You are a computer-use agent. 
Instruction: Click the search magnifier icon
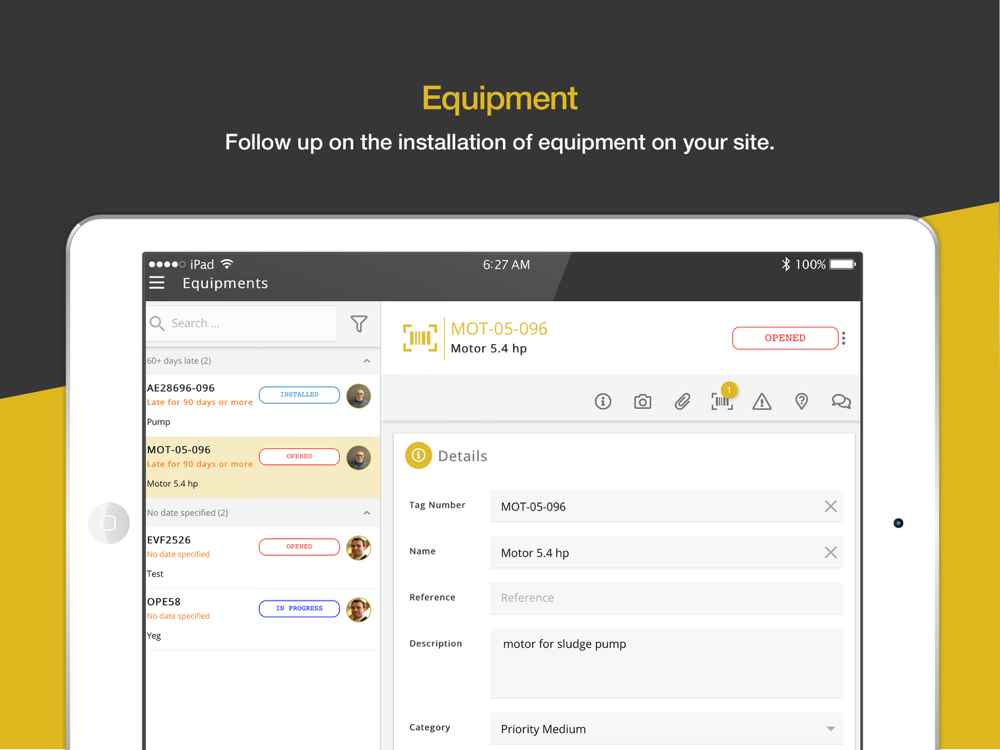pyautogui.click(x=157, y=323)
